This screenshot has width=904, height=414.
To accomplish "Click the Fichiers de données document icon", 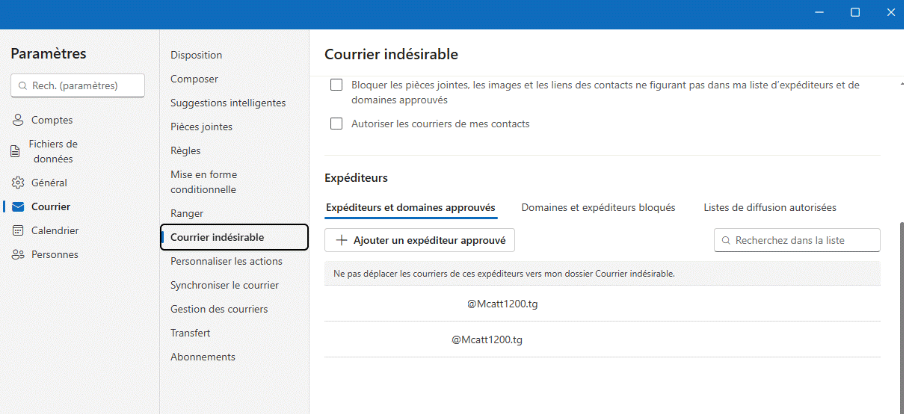I will coord(15,151).
